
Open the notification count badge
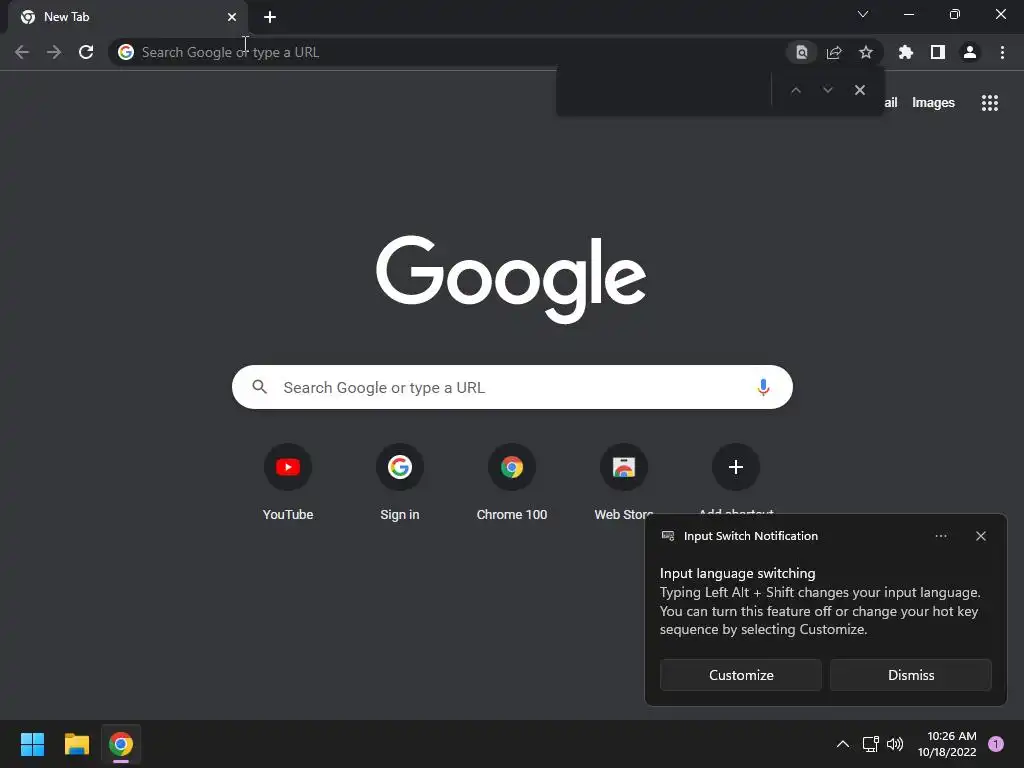tap(996, 744)
